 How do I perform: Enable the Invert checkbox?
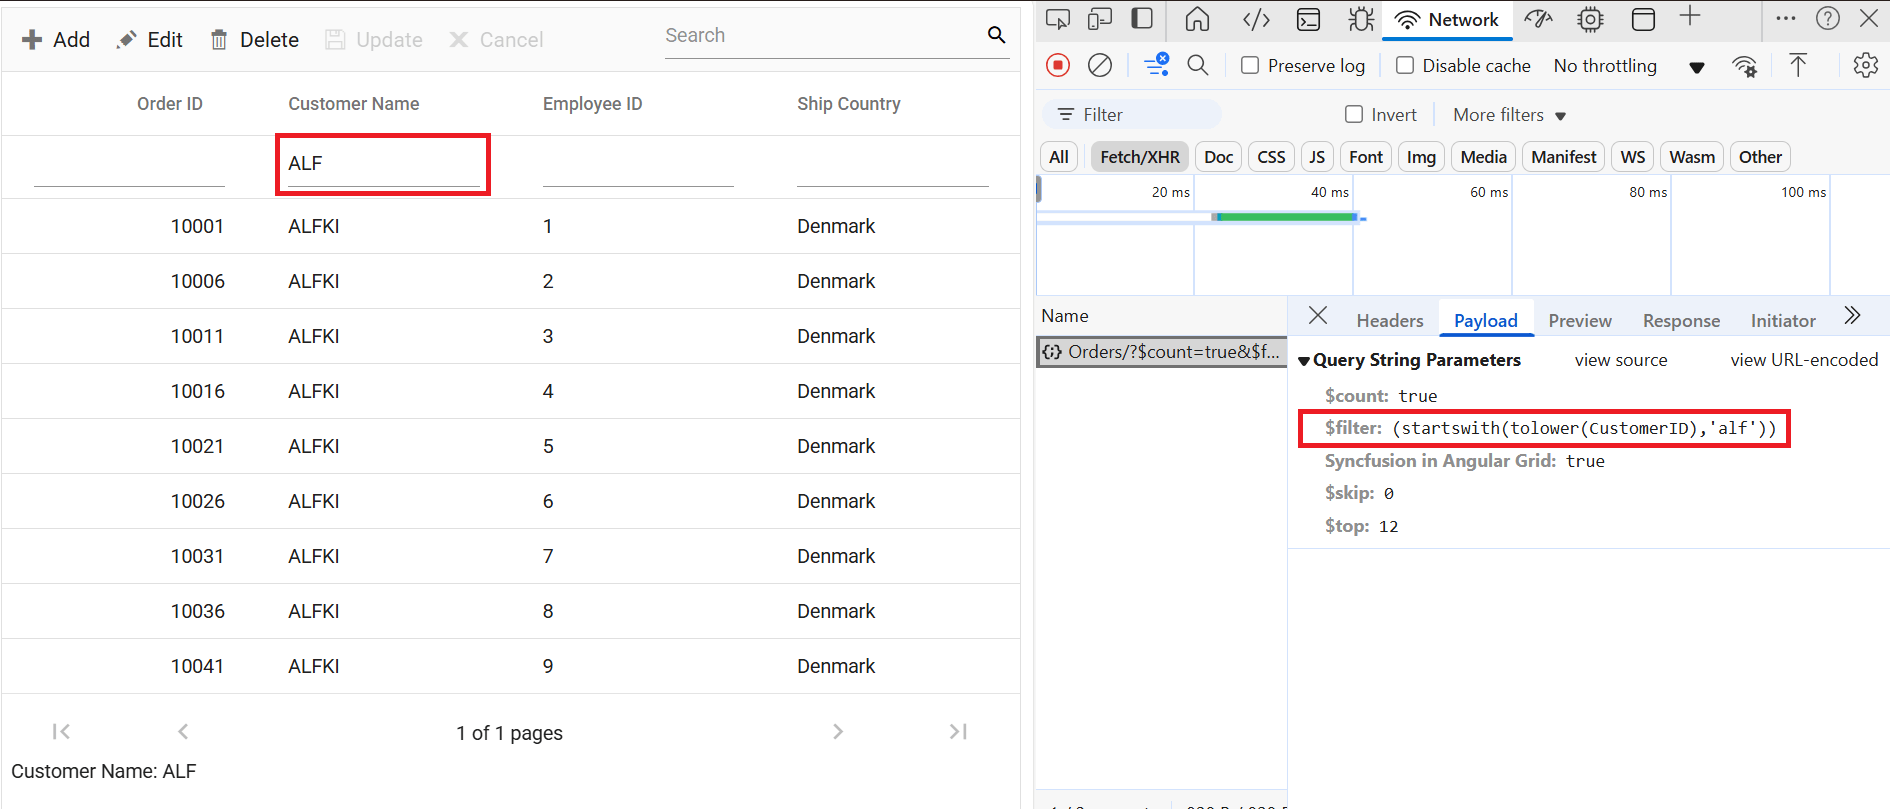pyautogui.click(x=1354, y=114)
